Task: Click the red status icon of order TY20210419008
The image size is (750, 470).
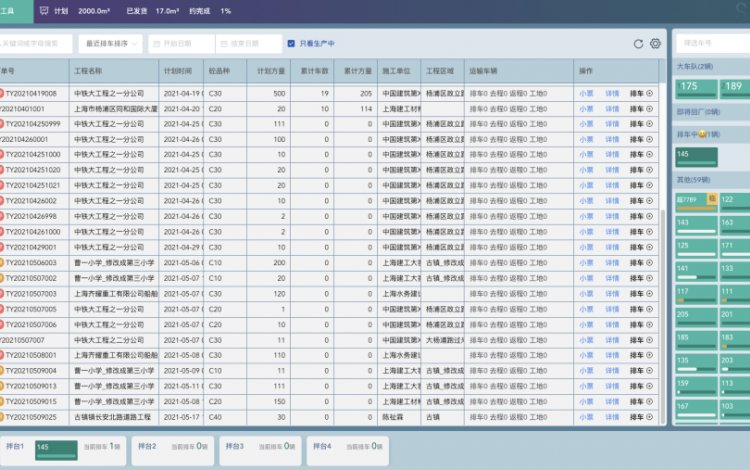Action: 1,93
